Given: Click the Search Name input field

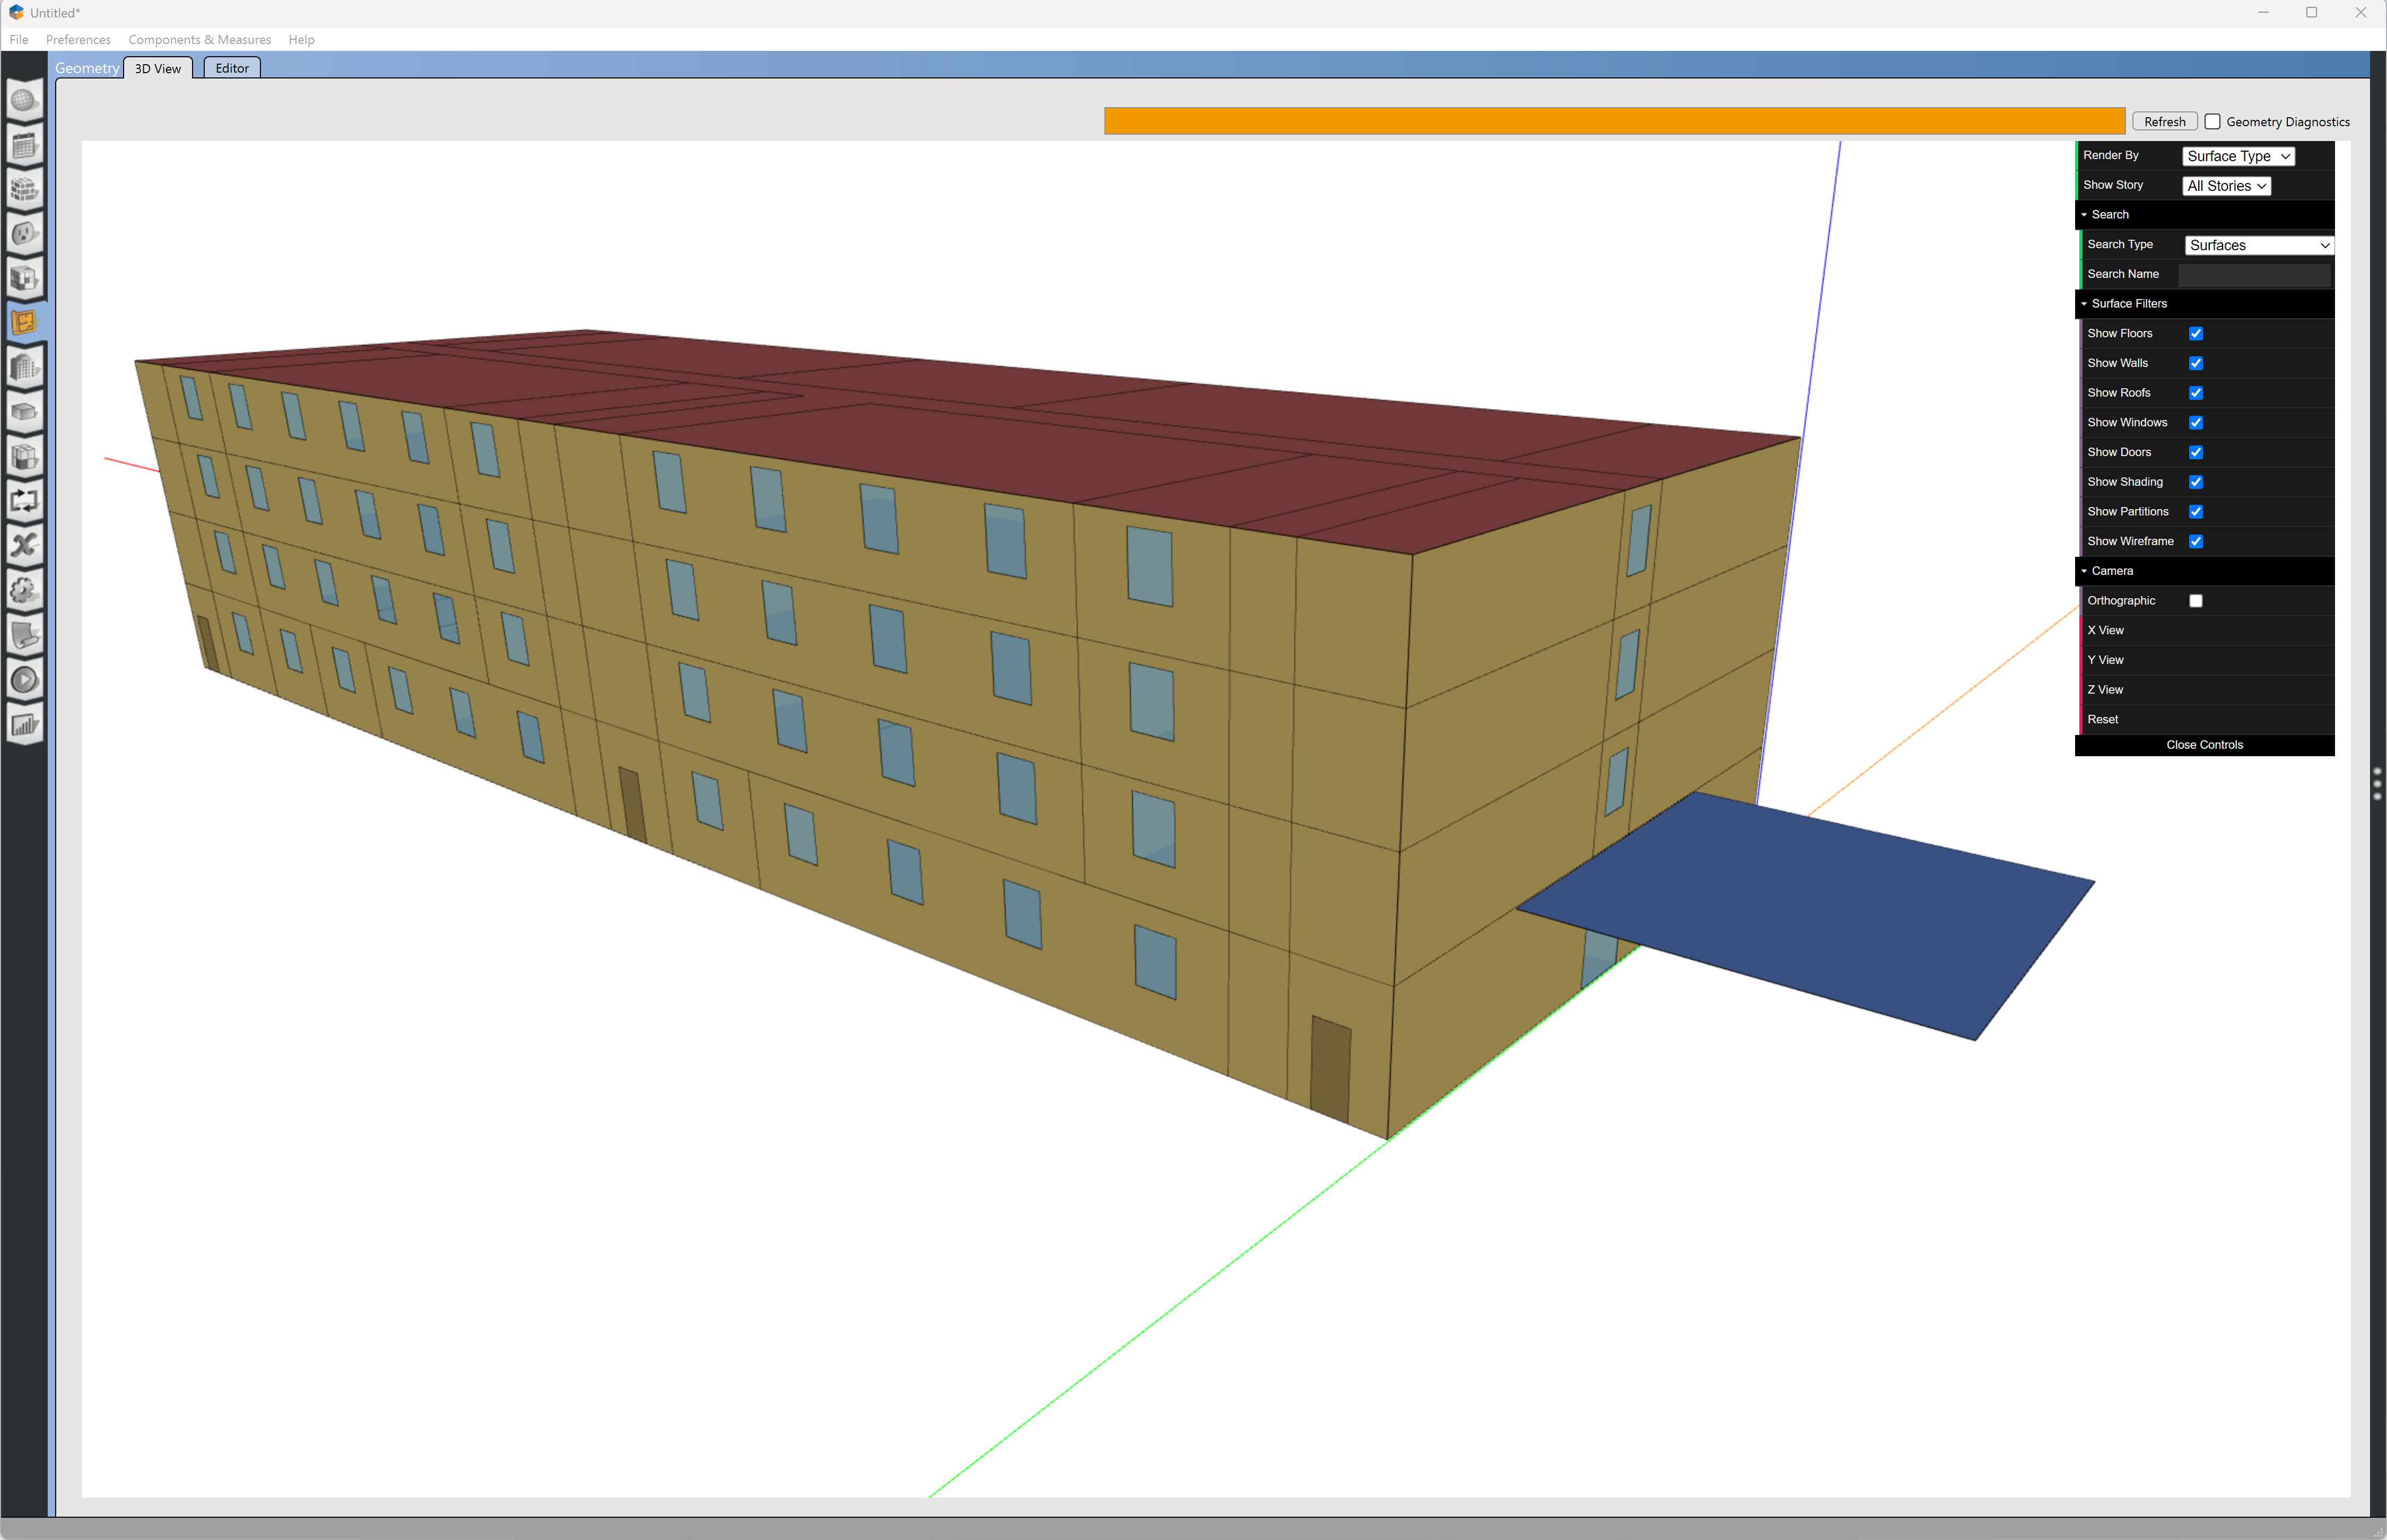Looking at the screenshot, I should tap(2254, 274).
